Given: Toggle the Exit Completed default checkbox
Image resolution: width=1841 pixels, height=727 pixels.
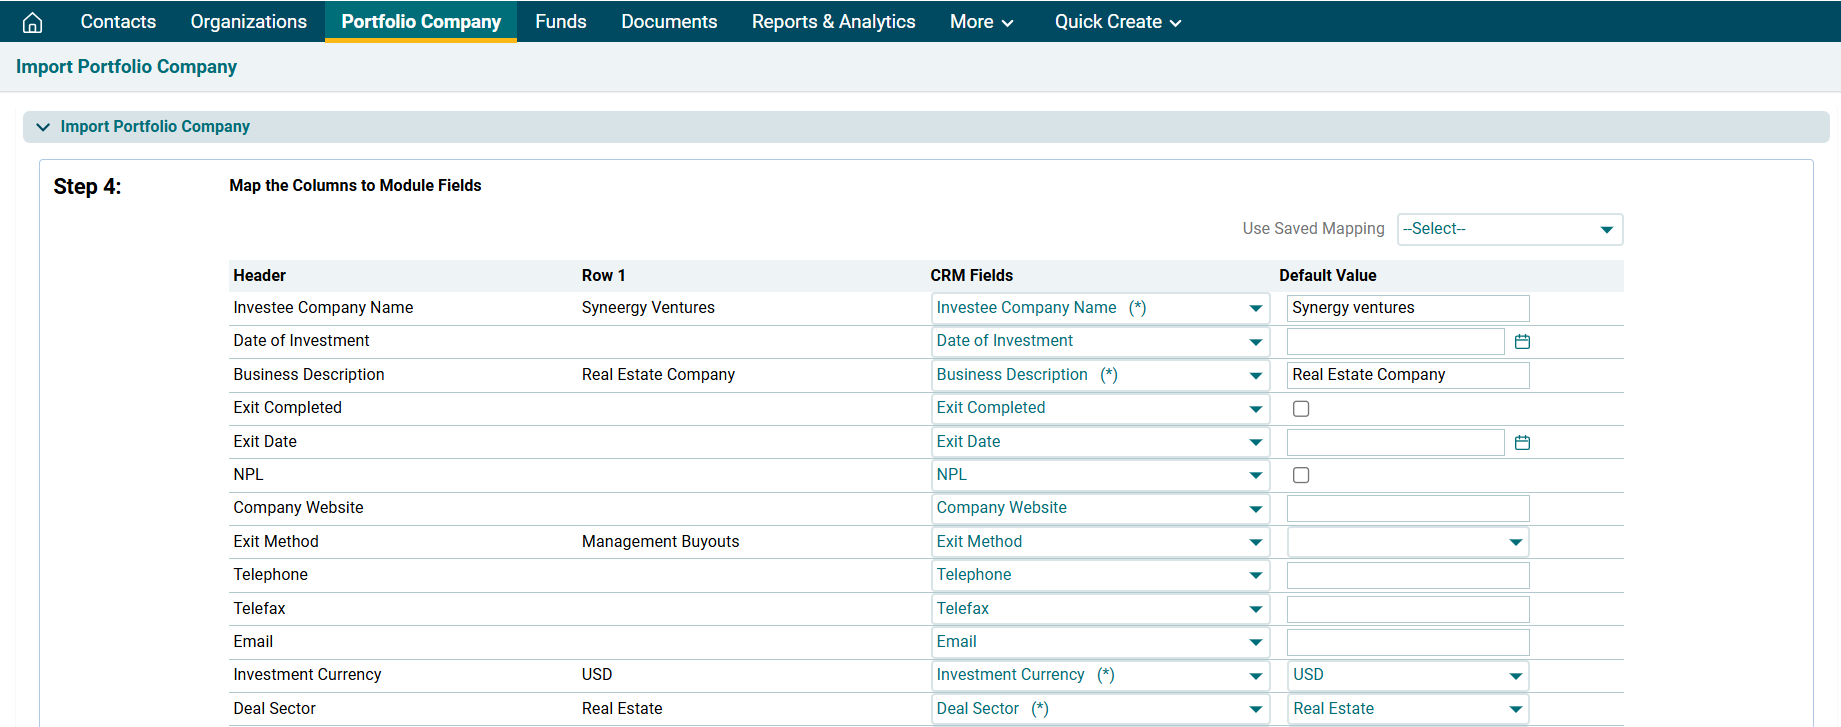Looking at the screenshot, I should tap(1301, 408).
